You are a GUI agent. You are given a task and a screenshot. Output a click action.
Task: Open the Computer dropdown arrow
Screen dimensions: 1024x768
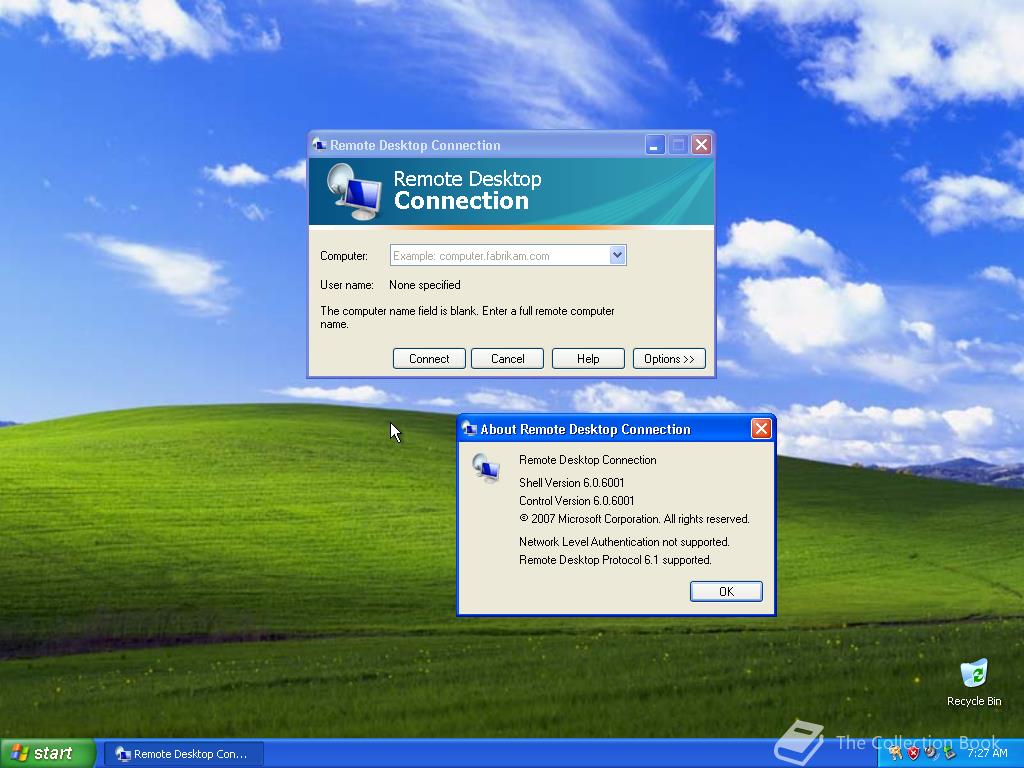click(x=617, y=255)
